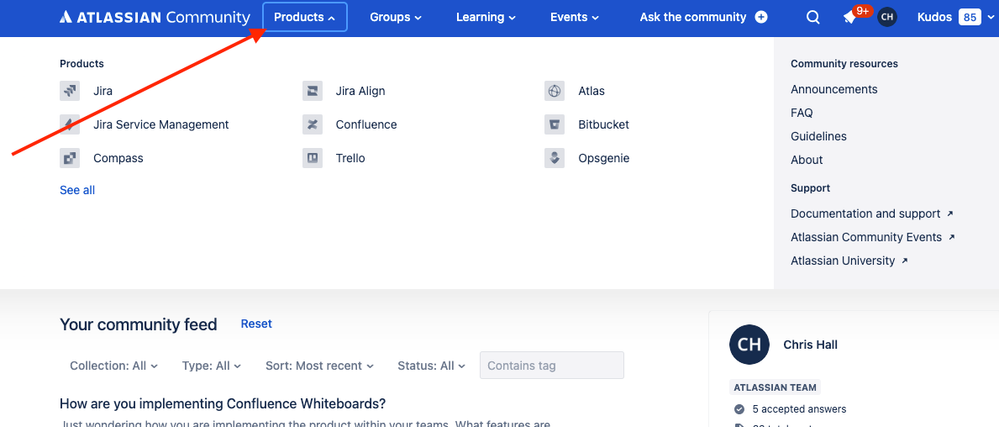Click the Trello product icon
This screenshot has height=427, width=999.
[x=312, y=158]
